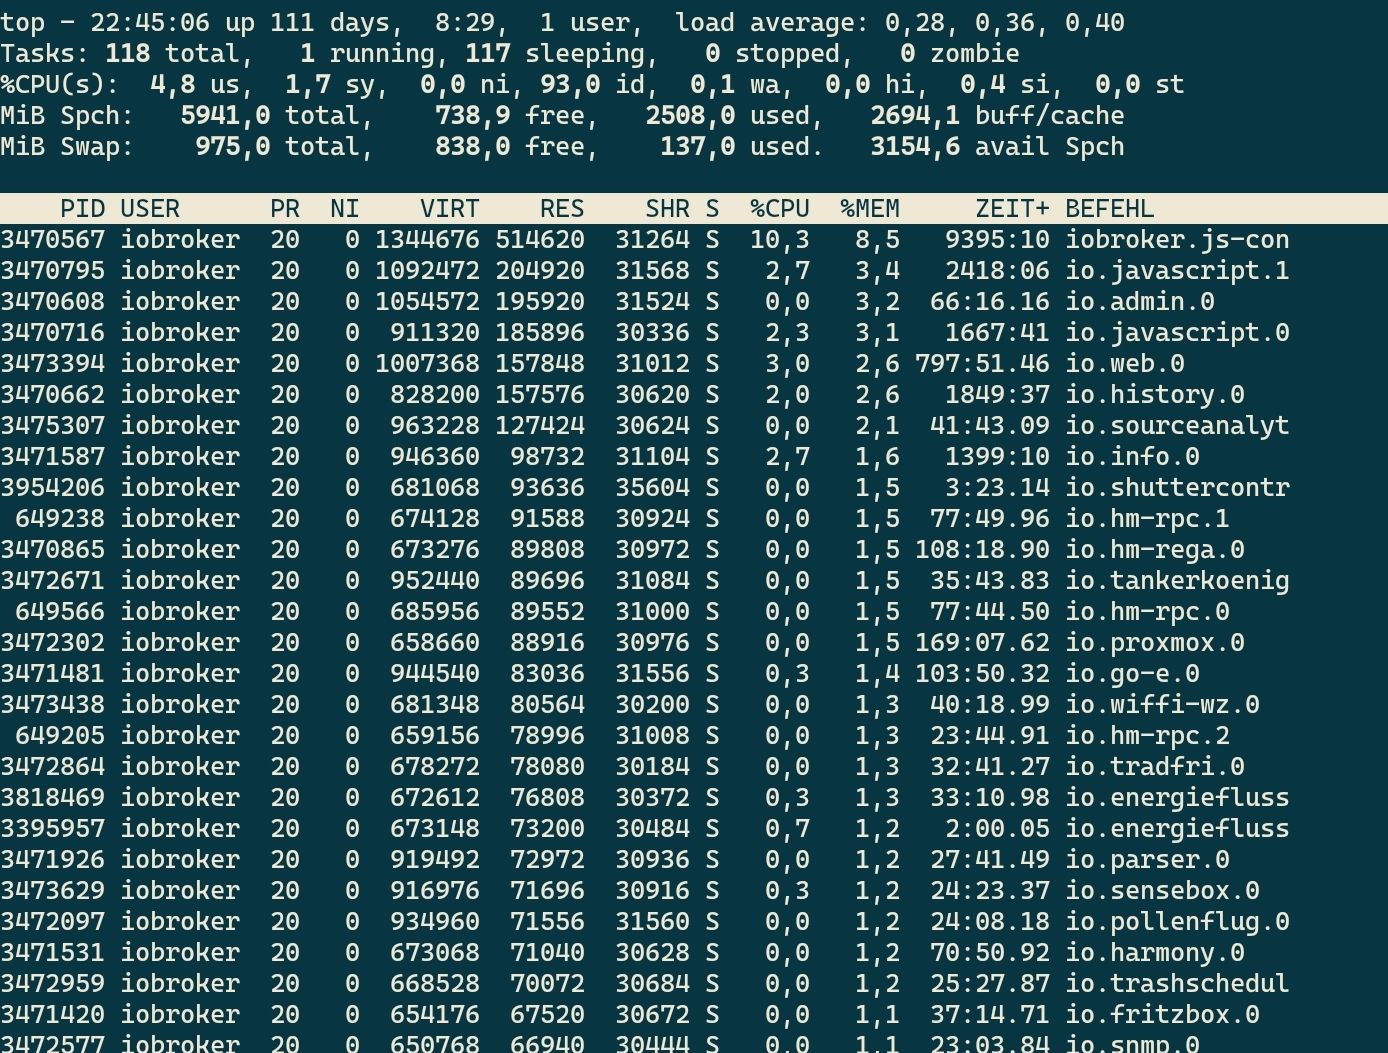This screenshot has width=1388, height=1053.
Task: Select the io.parser.0 command entry
Action: tap(1147, 860)
